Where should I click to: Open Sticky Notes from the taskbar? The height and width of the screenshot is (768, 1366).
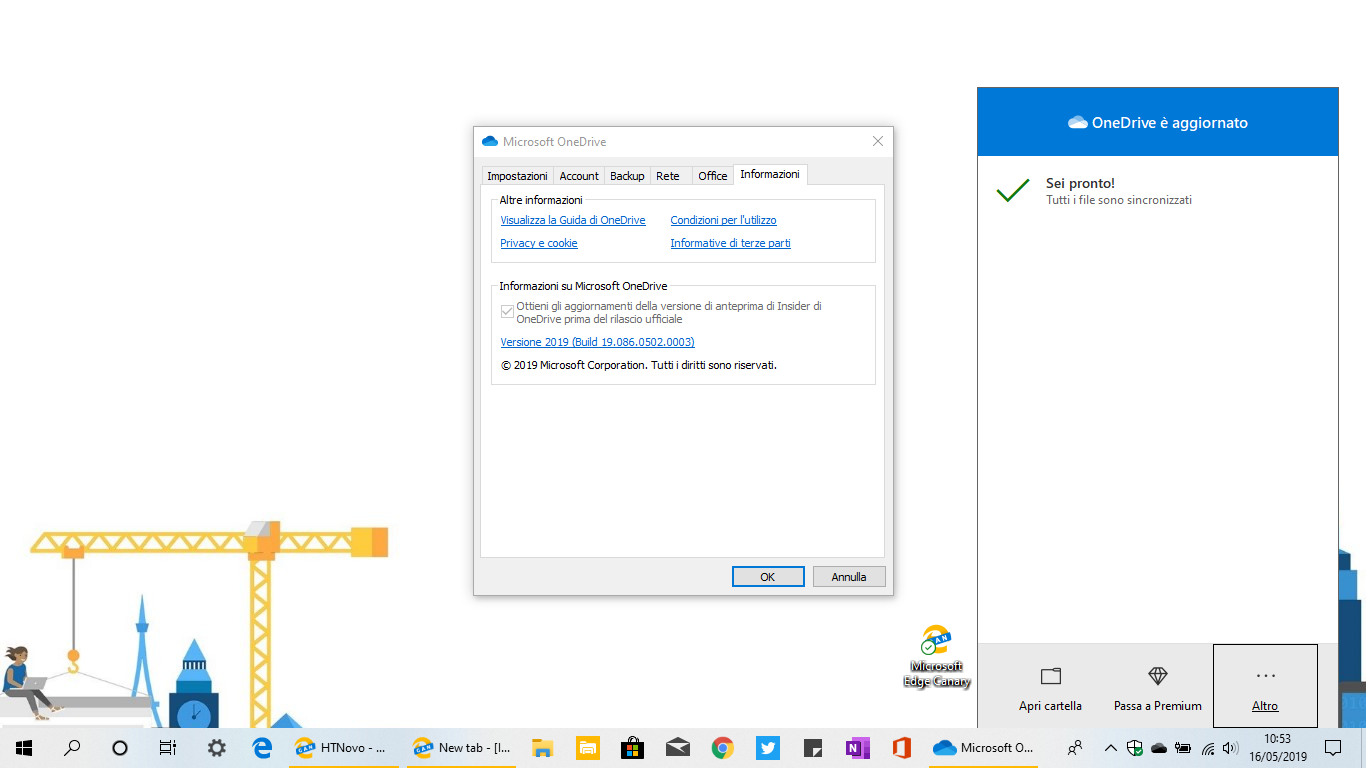(x=813, y=747)
